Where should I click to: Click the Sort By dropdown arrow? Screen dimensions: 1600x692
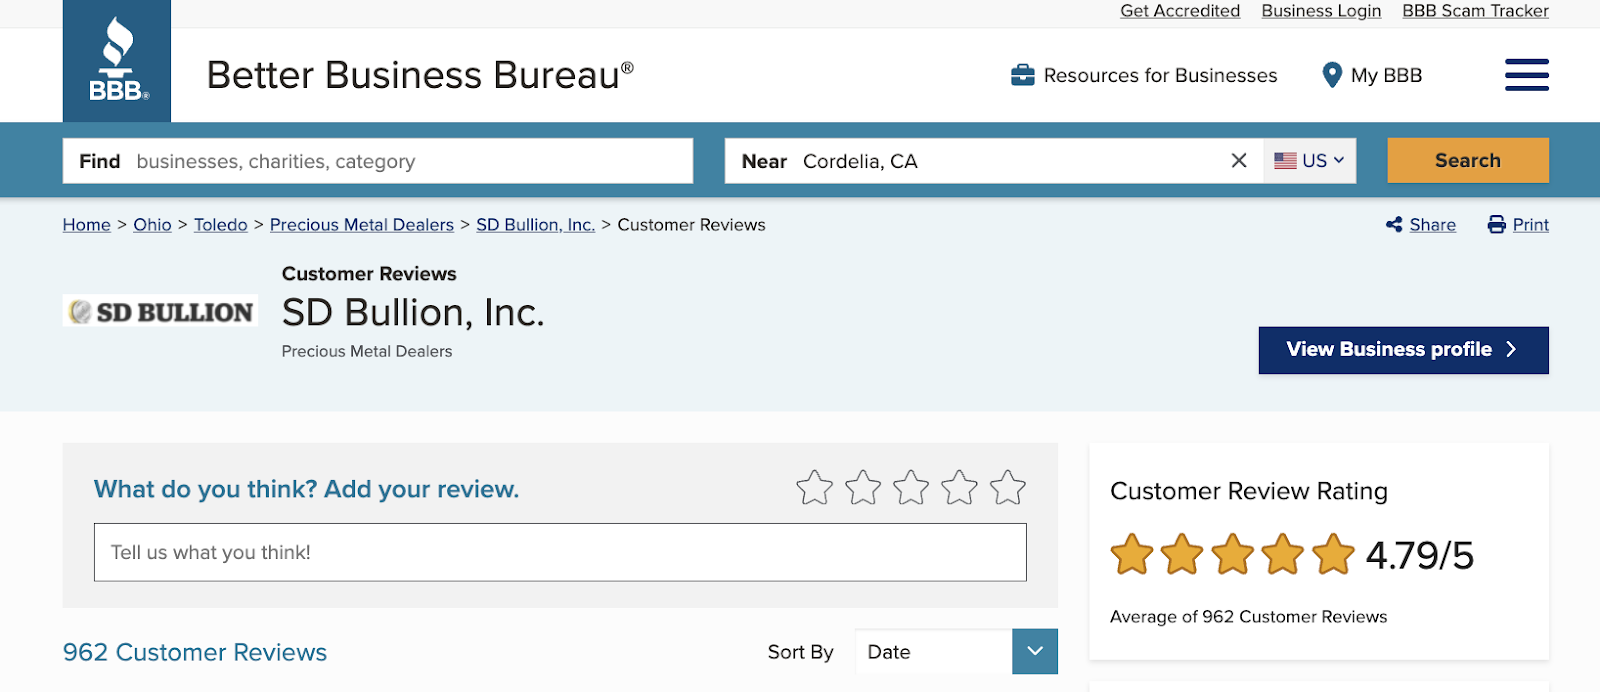1035,652
